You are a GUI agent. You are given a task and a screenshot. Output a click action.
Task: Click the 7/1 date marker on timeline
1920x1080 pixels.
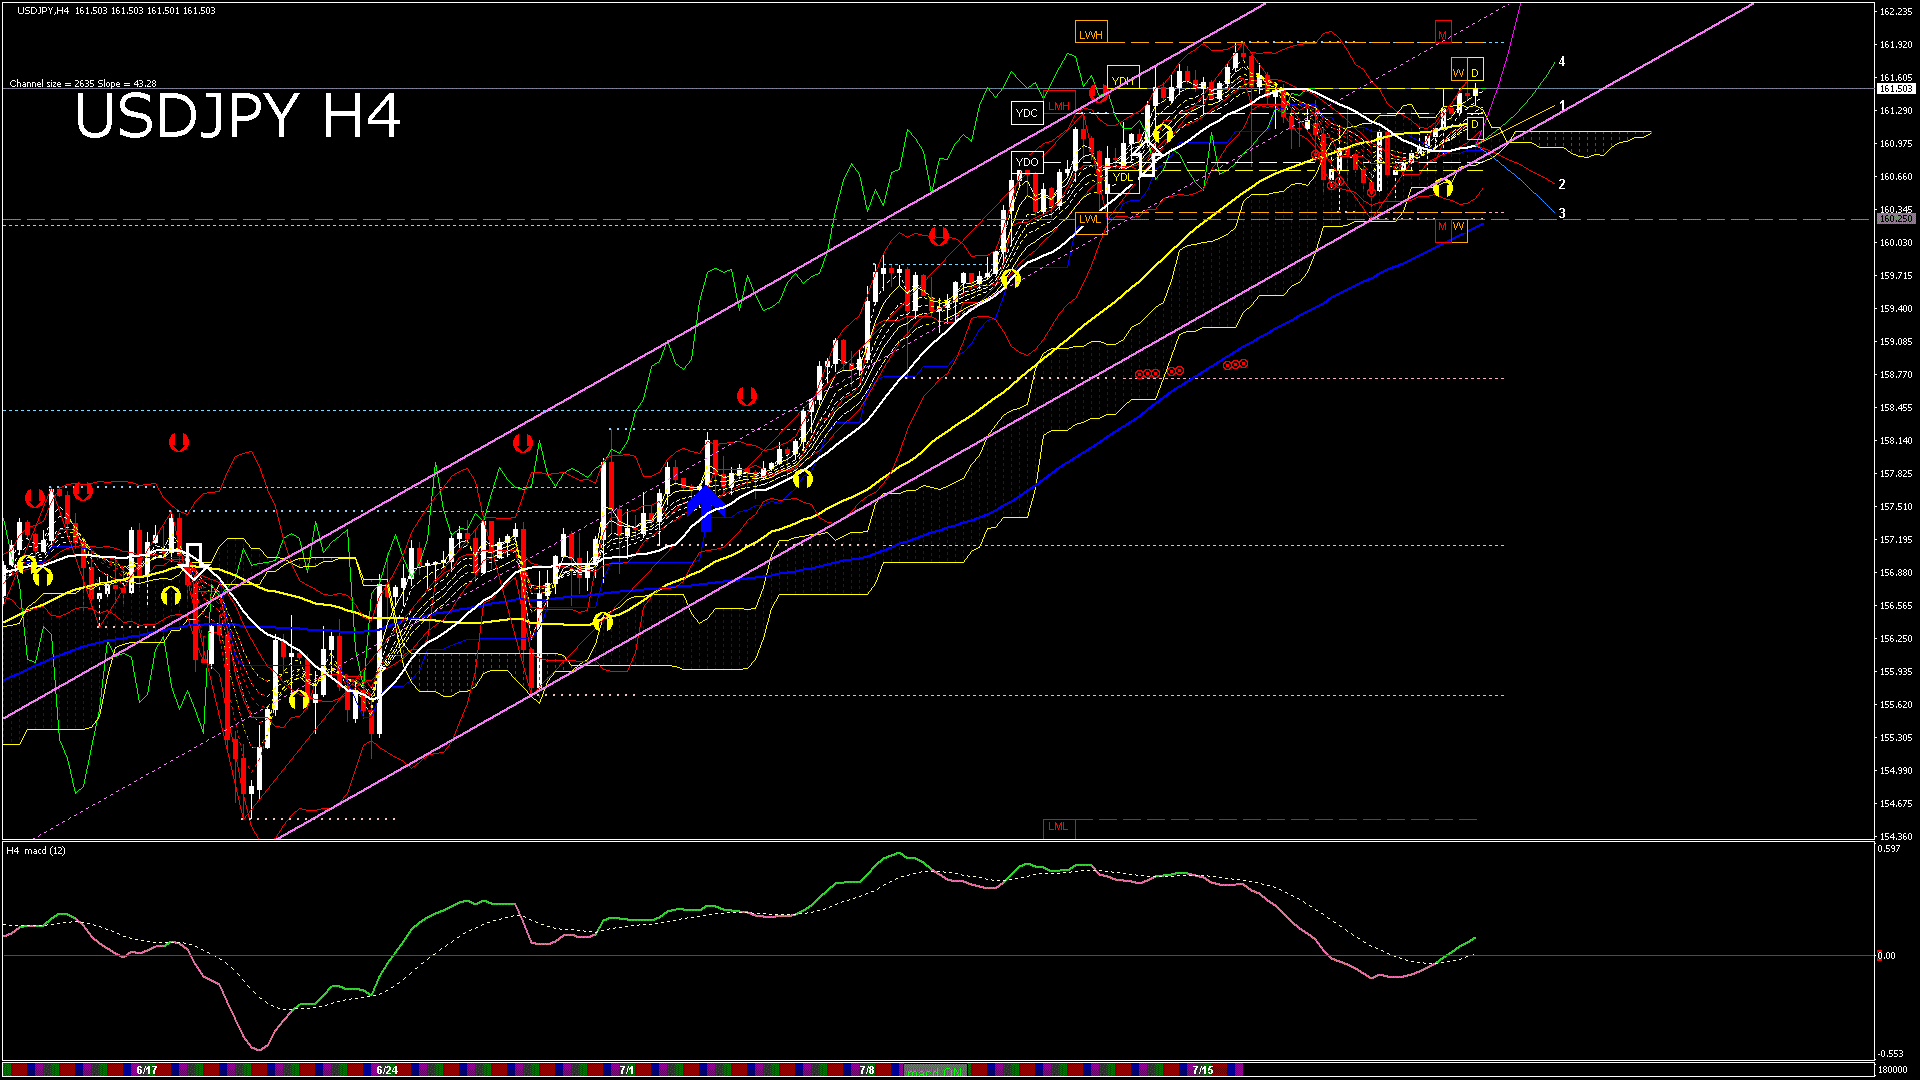click(x=627, y=1070)
